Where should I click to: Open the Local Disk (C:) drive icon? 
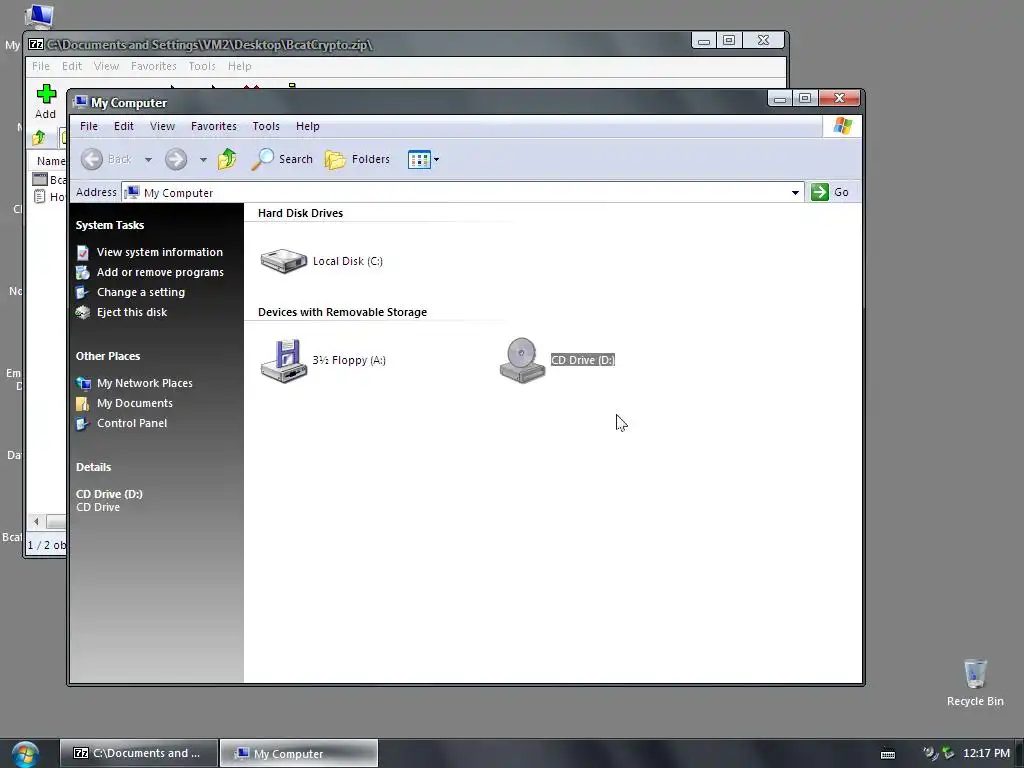coord(283,261)
